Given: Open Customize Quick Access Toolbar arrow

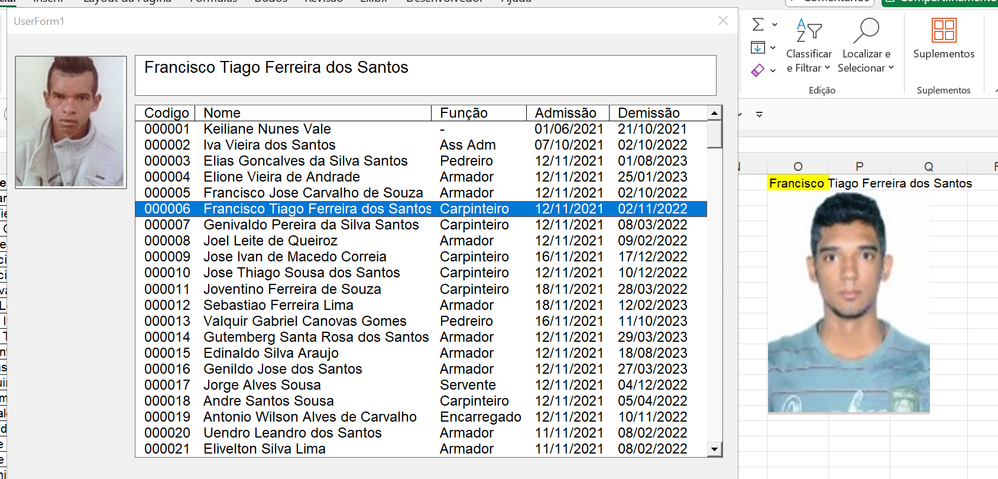Looking at the screenshot, I should (x=759, y=115).
